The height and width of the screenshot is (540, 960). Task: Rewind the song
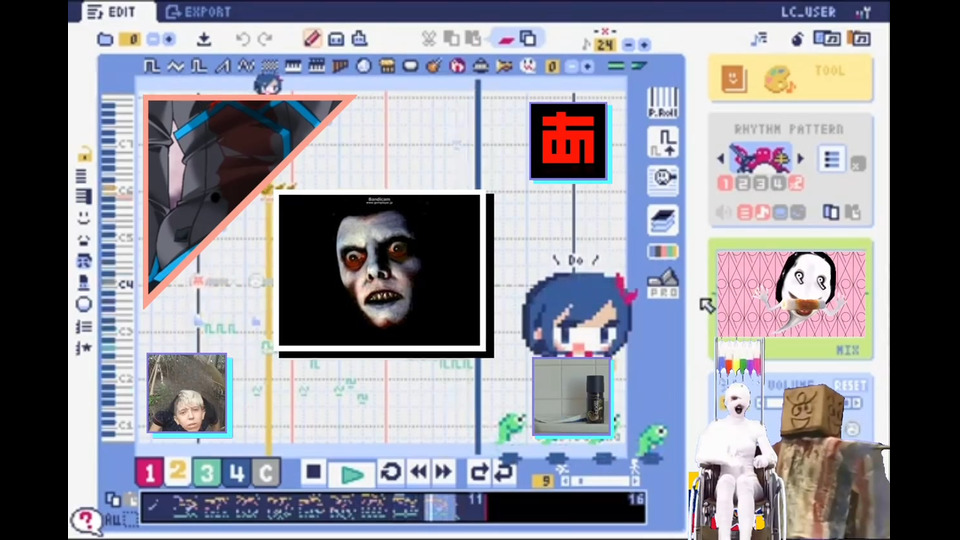tap(419, 472)
